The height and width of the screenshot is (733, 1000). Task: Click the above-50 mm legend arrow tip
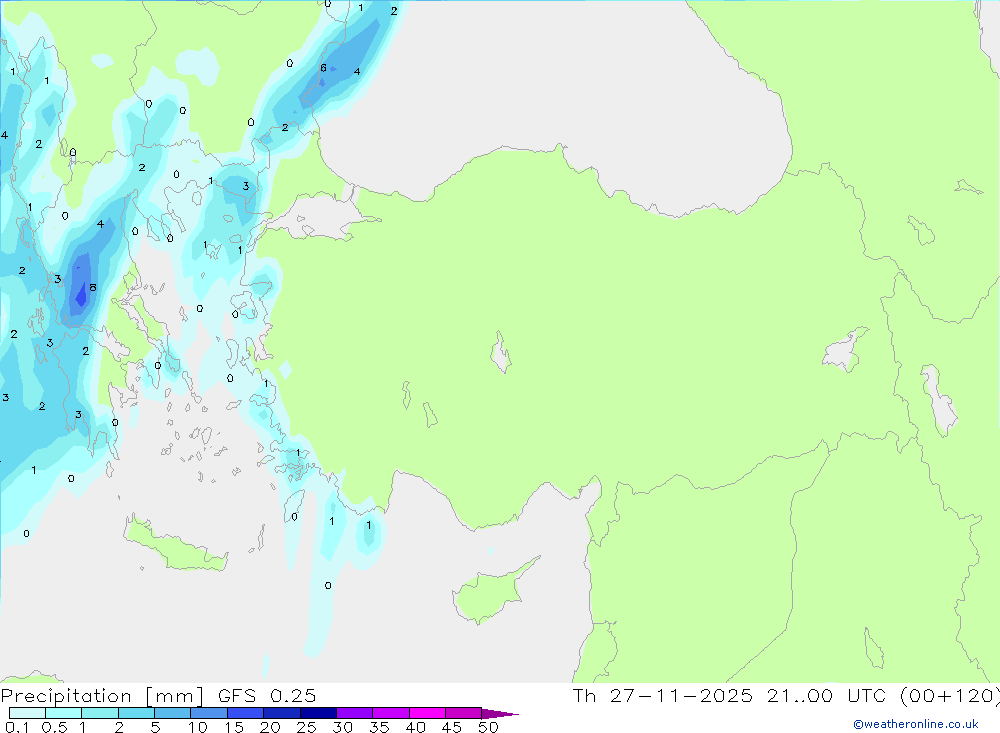(x=500, y=714)
